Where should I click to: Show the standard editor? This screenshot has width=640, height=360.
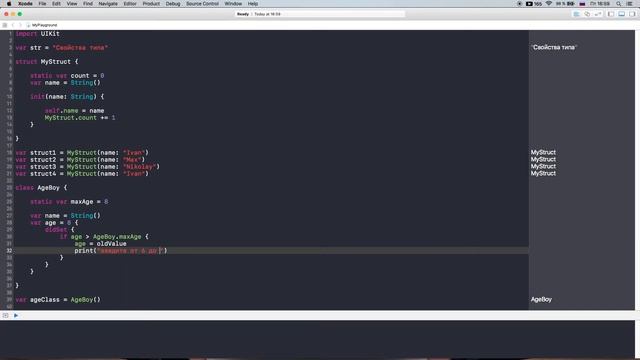[576, 14]
